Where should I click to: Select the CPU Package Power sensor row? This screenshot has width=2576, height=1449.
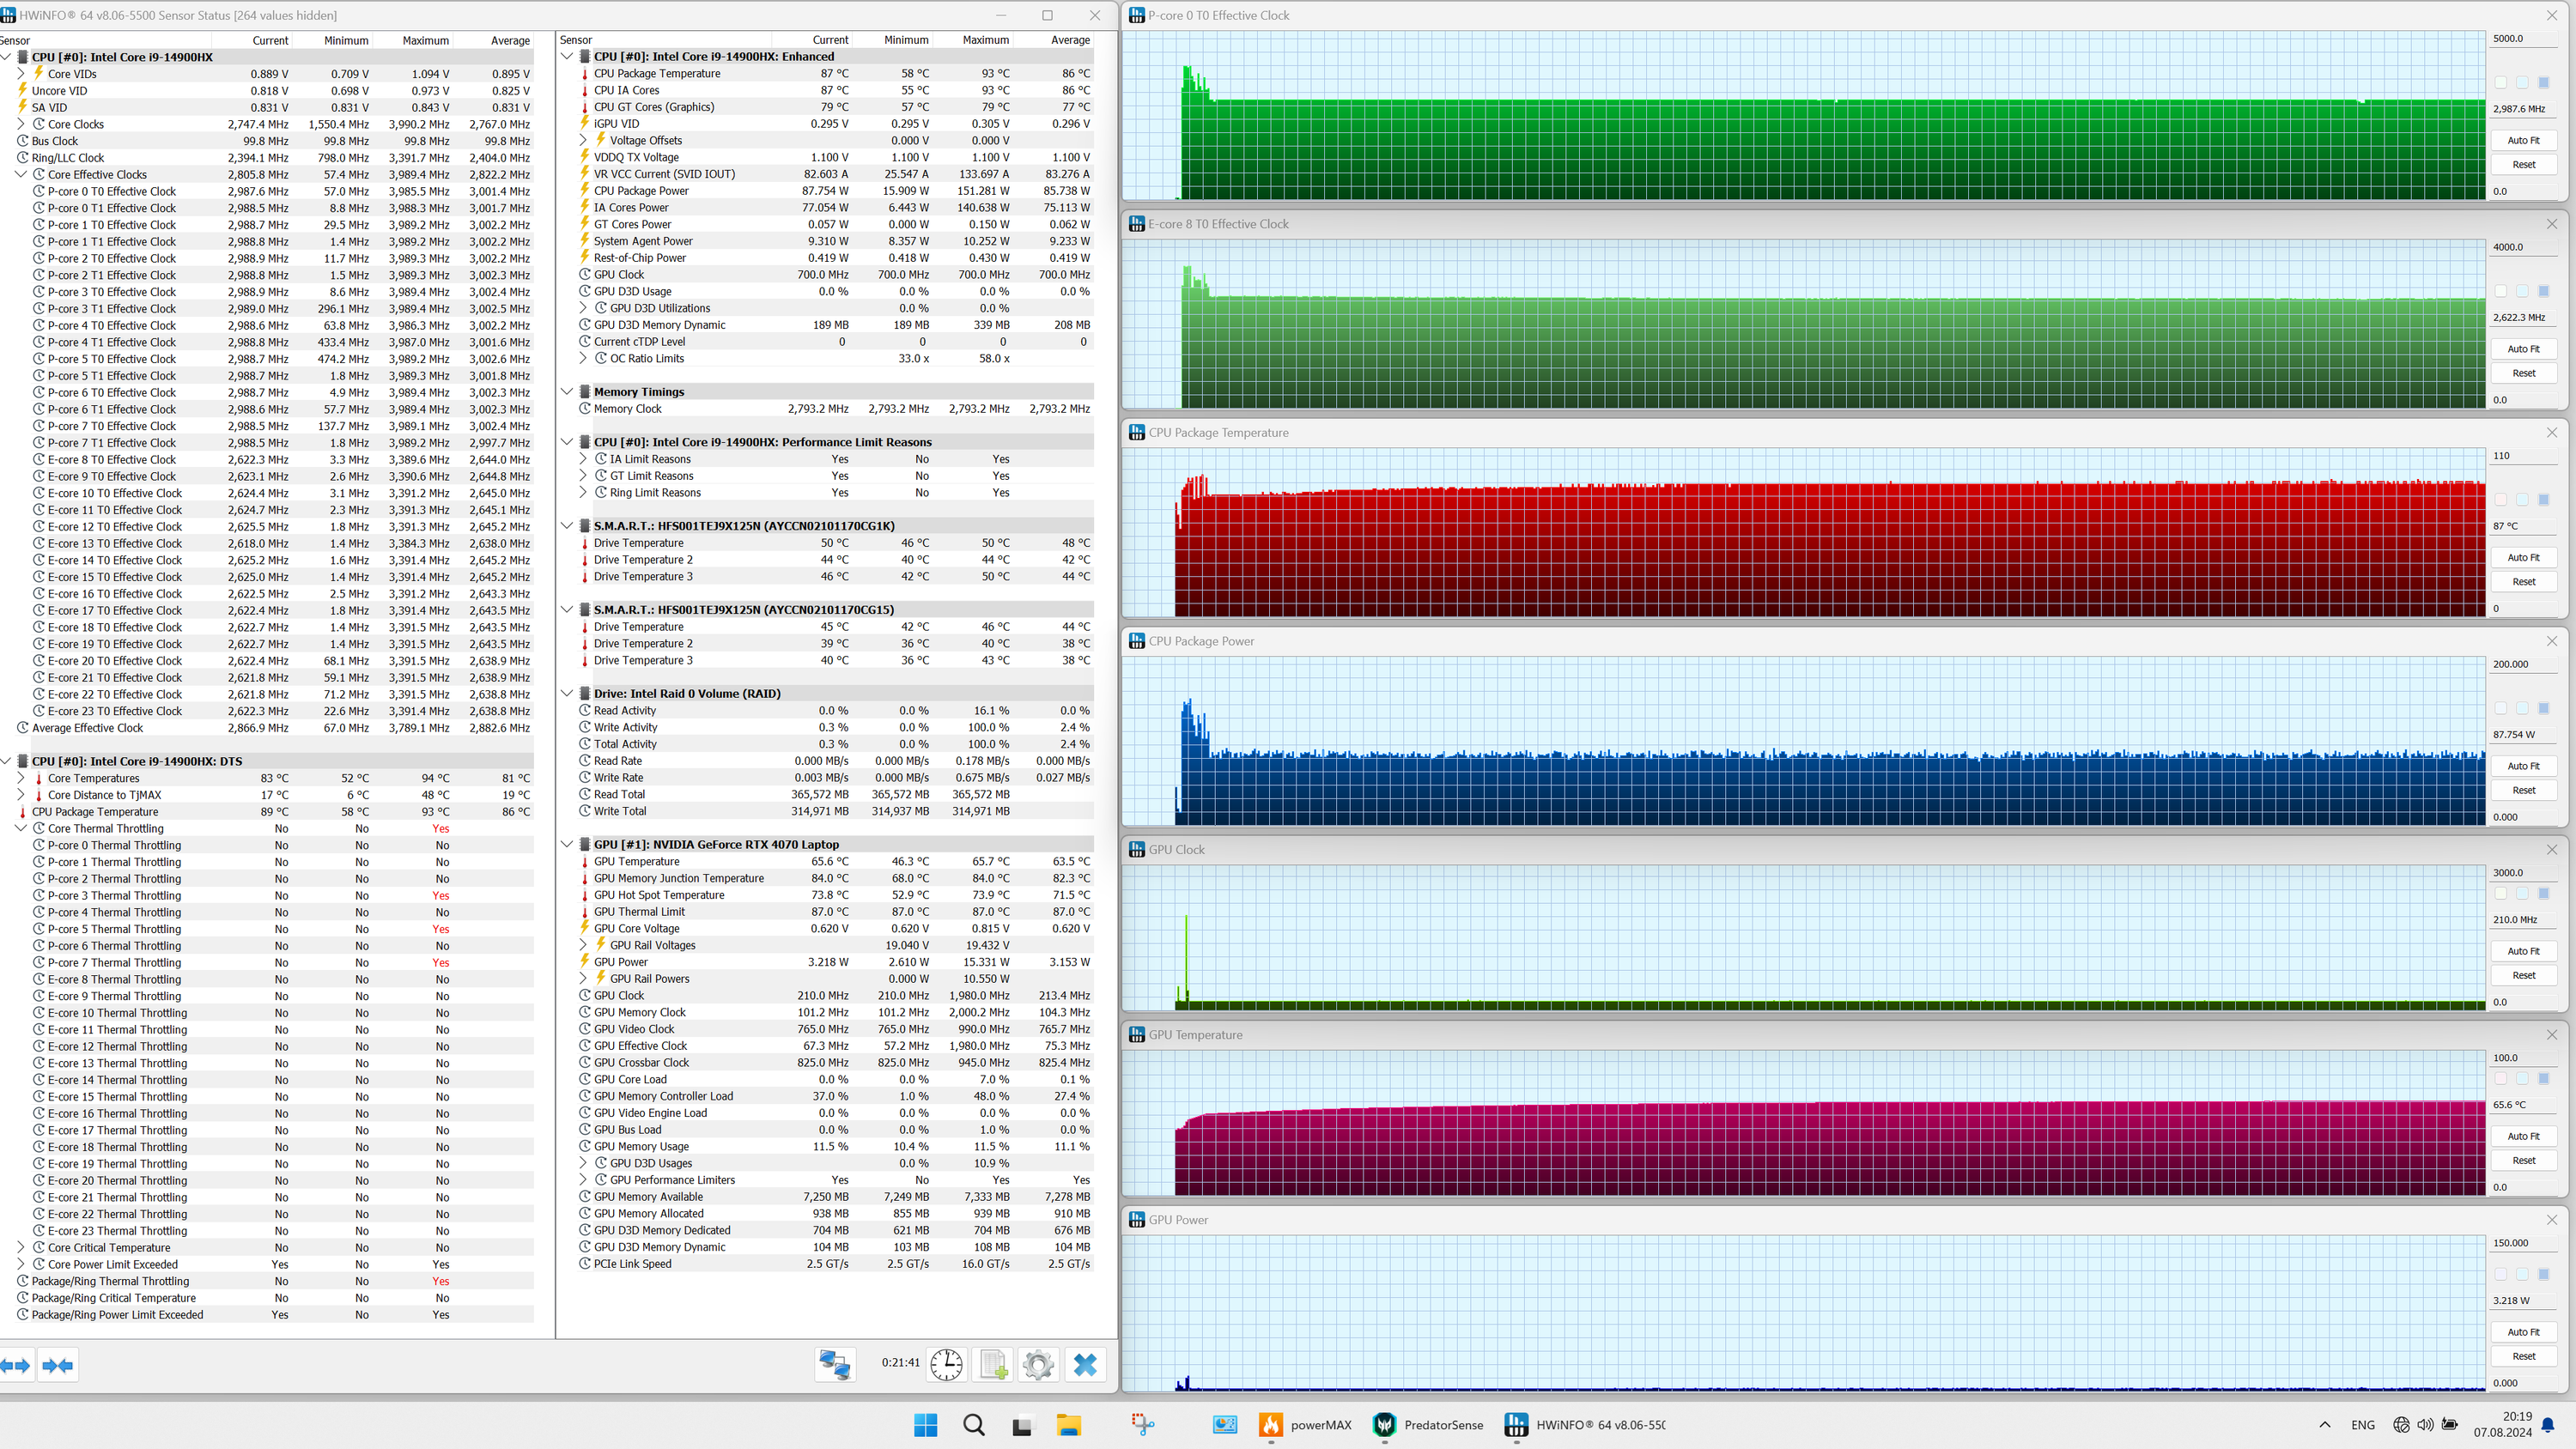tap(641, 191)
